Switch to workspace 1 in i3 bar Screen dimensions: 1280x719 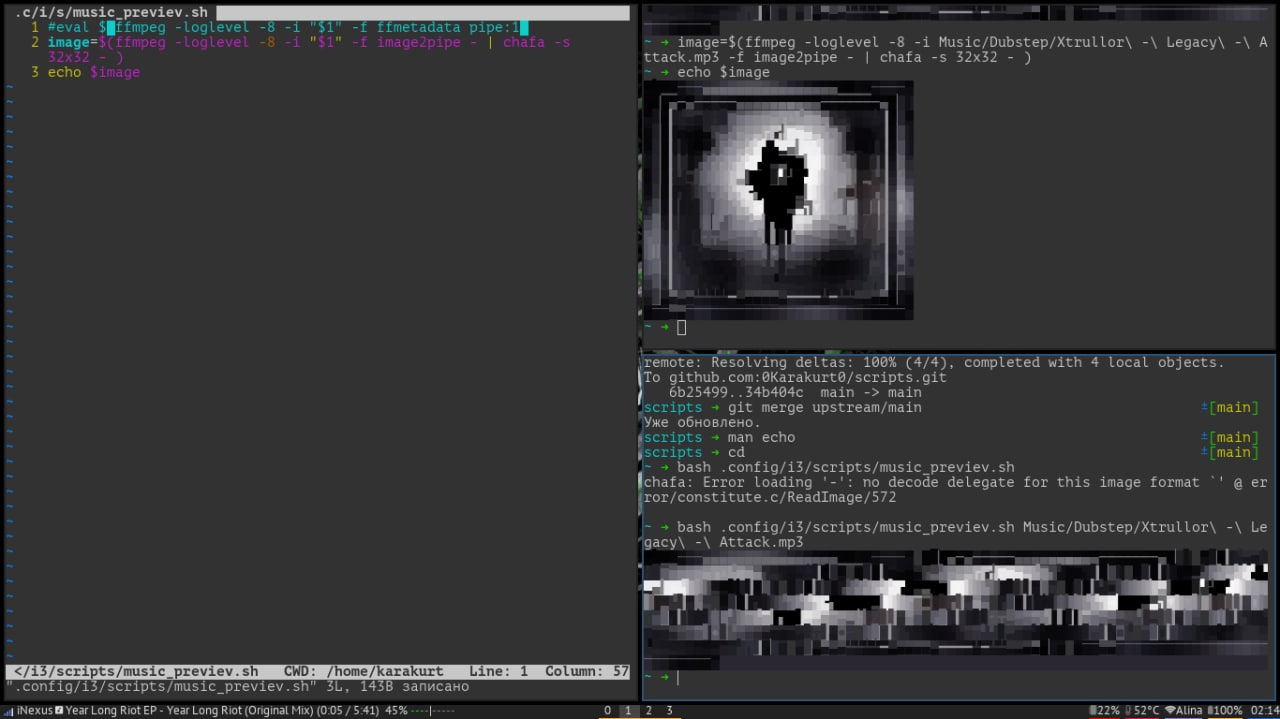click(x=628, y=711)
